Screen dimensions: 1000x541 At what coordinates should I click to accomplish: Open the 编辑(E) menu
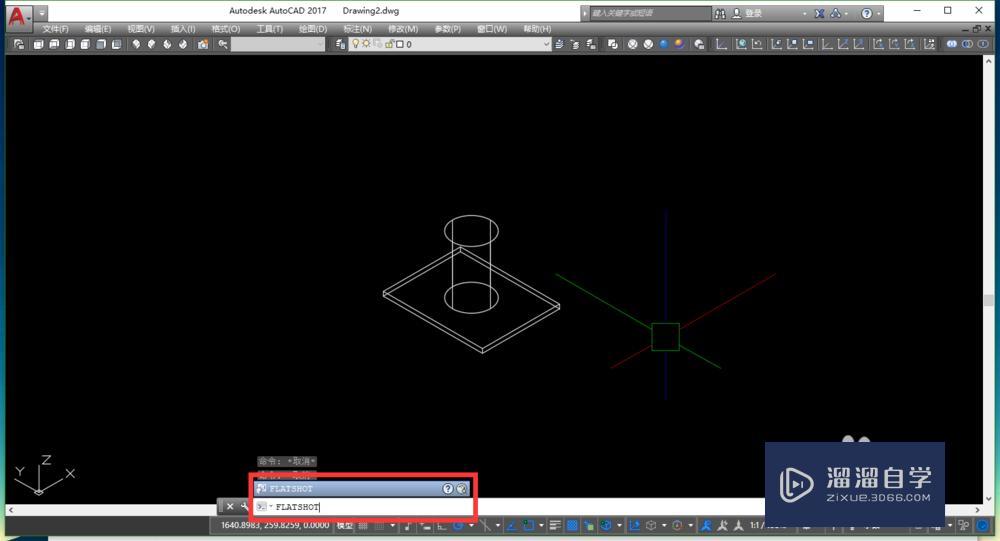[98, 29]
